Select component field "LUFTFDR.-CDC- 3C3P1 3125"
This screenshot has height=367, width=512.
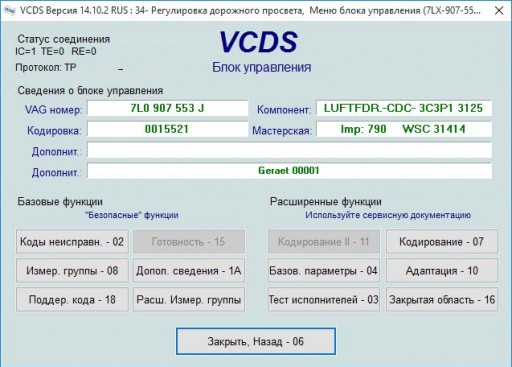404,108
